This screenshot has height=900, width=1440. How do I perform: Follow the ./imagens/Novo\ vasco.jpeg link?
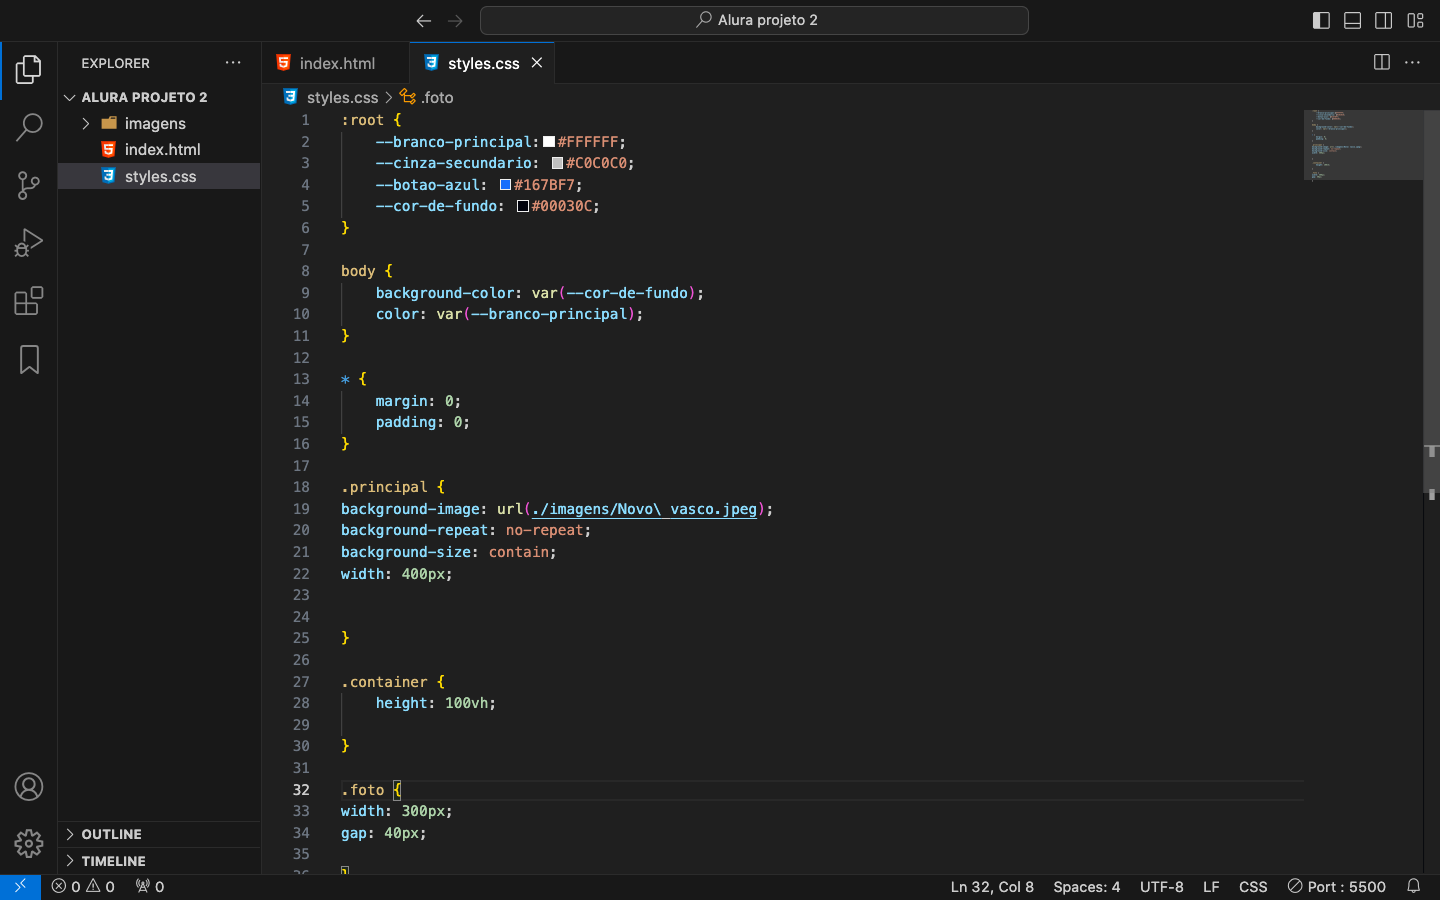click(x=644, y=509)
